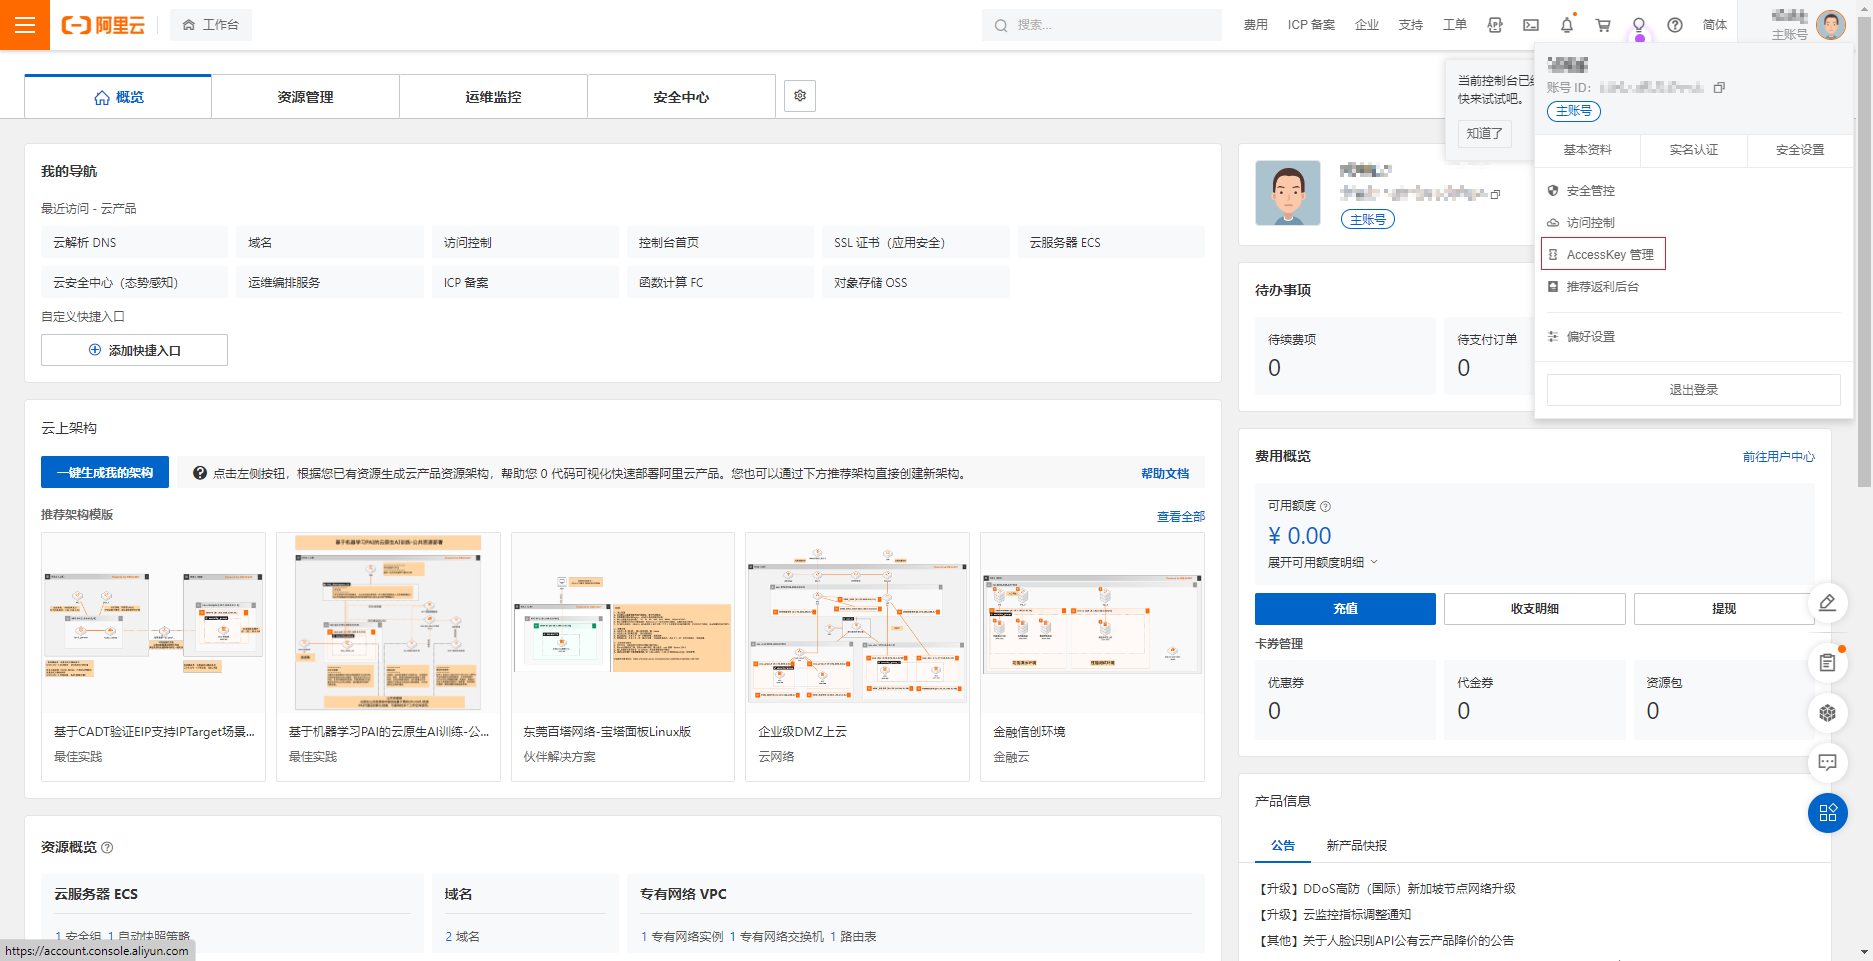This screenshot has height=961, width=1873.
Task: Click the floating cube widget icon
Action: 1827,713
